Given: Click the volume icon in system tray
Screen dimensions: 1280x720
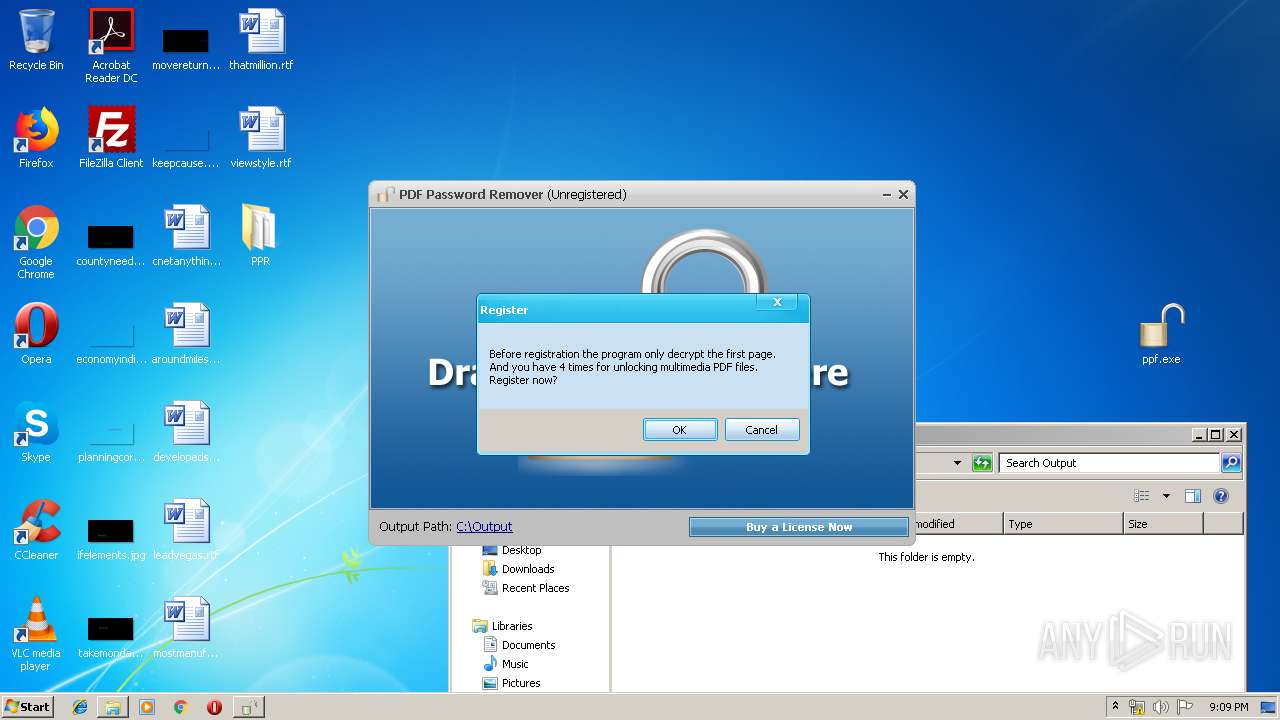Looking at the screenshot, I should [x=1161, y=707].
